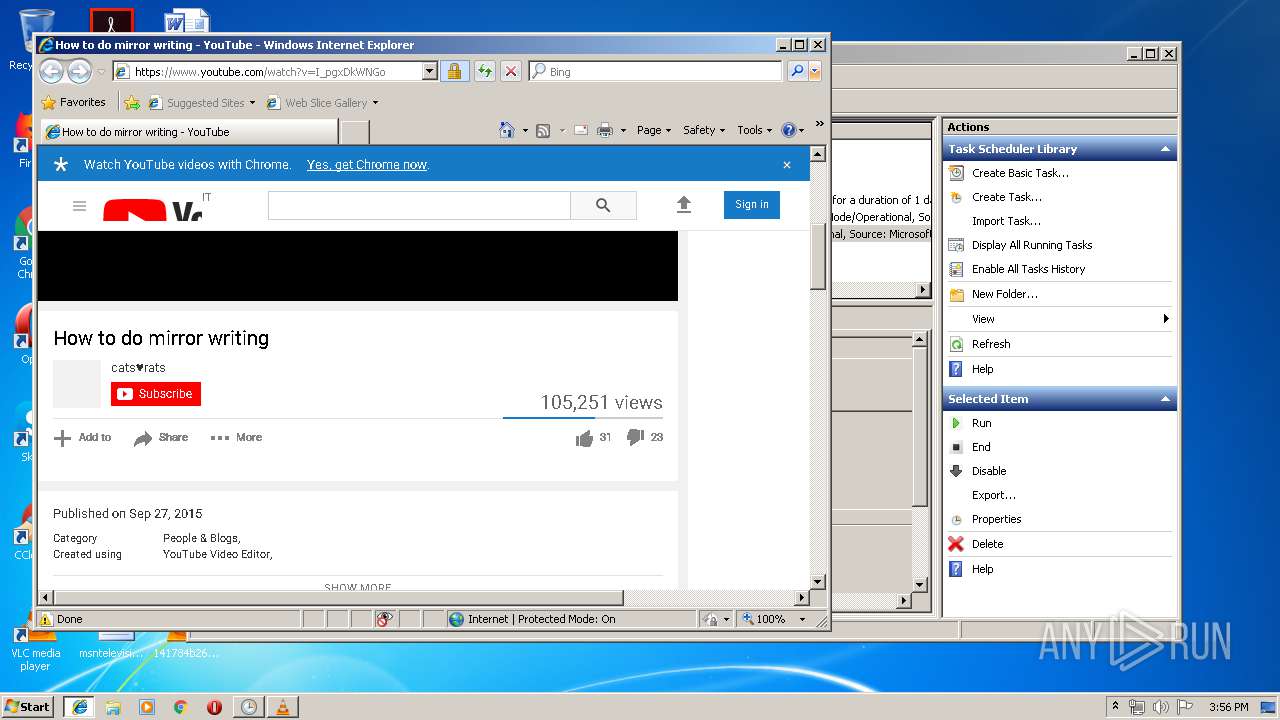Click More options under the video
Viewport: 1280px width, 720px height.
tap(236, 438)
